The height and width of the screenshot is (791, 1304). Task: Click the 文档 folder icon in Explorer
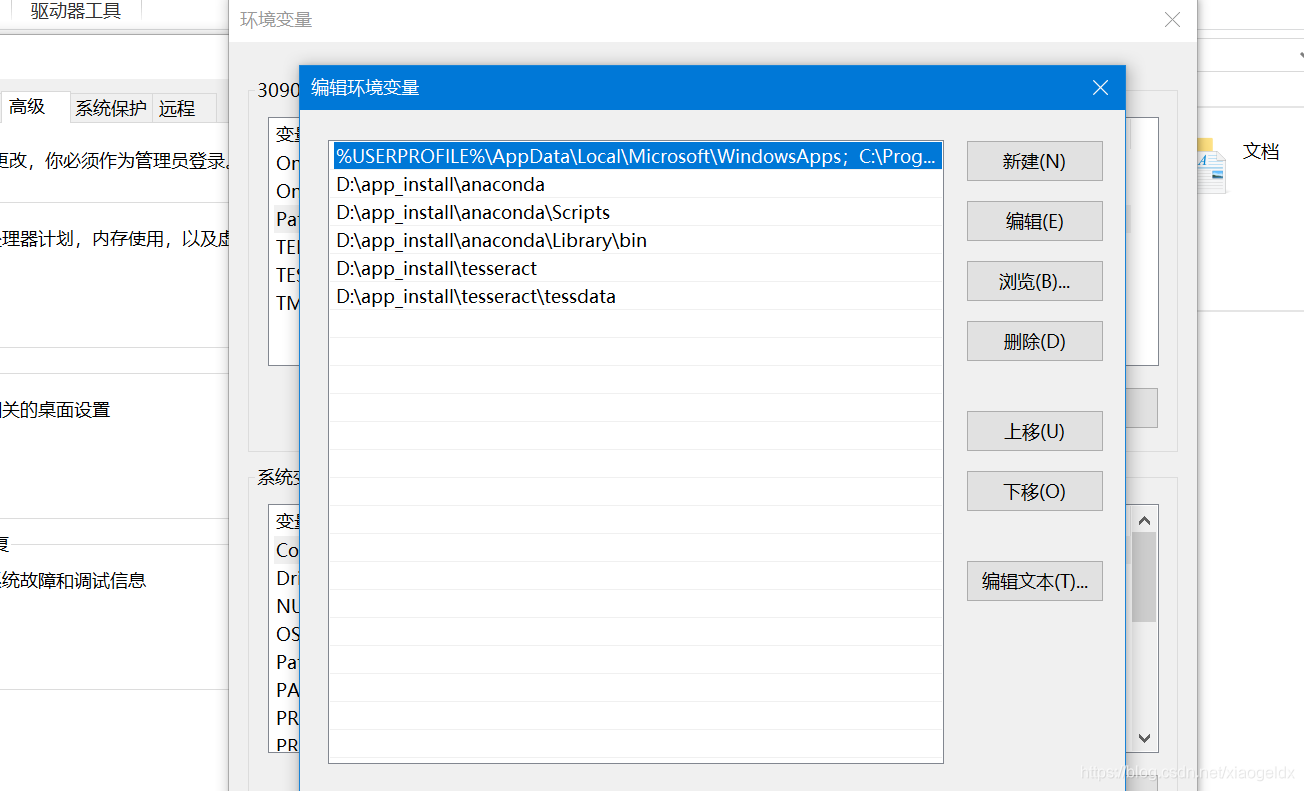coord(1209,166)
